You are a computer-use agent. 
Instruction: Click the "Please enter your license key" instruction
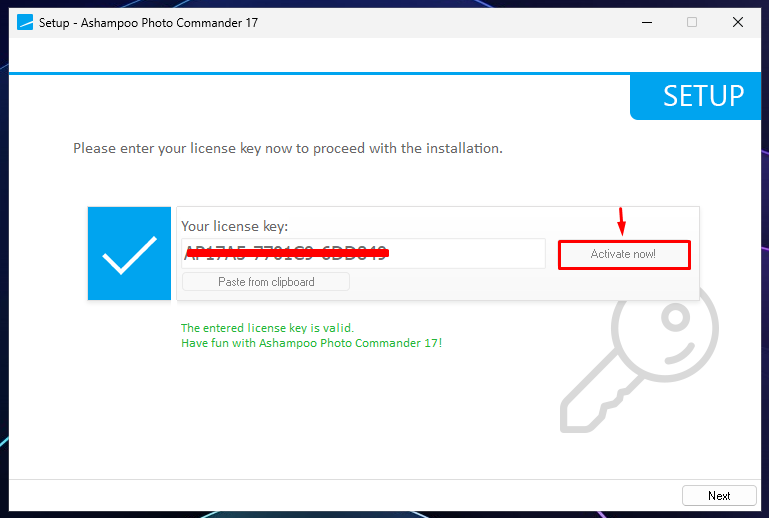coord(288,148)
